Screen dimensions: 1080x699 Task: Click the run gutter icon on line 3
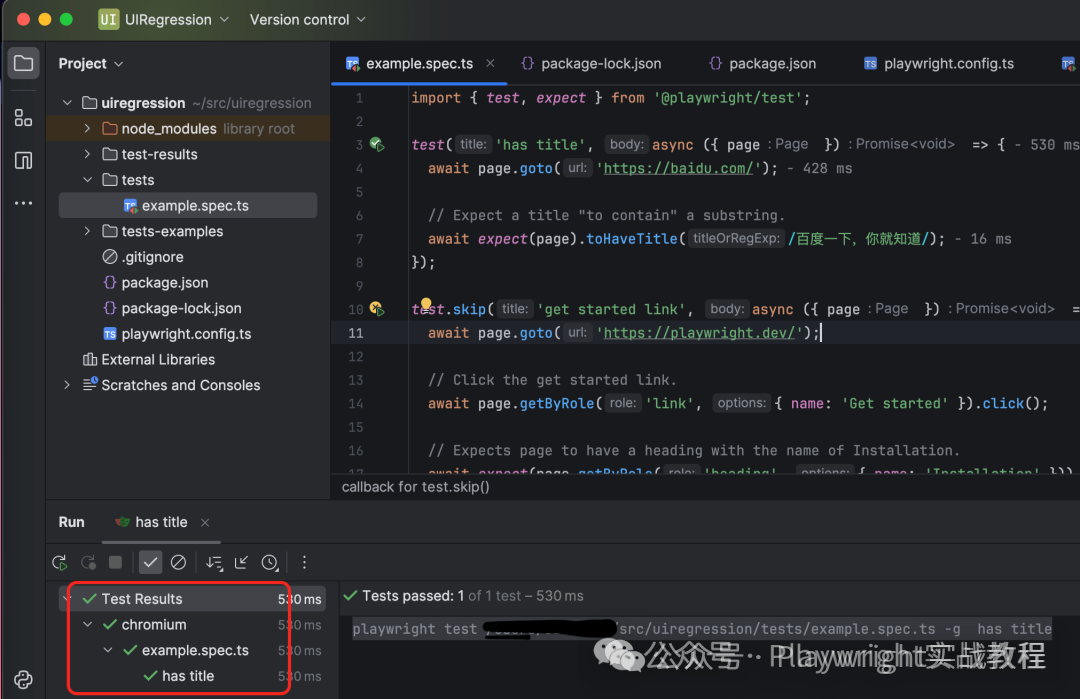377,144
